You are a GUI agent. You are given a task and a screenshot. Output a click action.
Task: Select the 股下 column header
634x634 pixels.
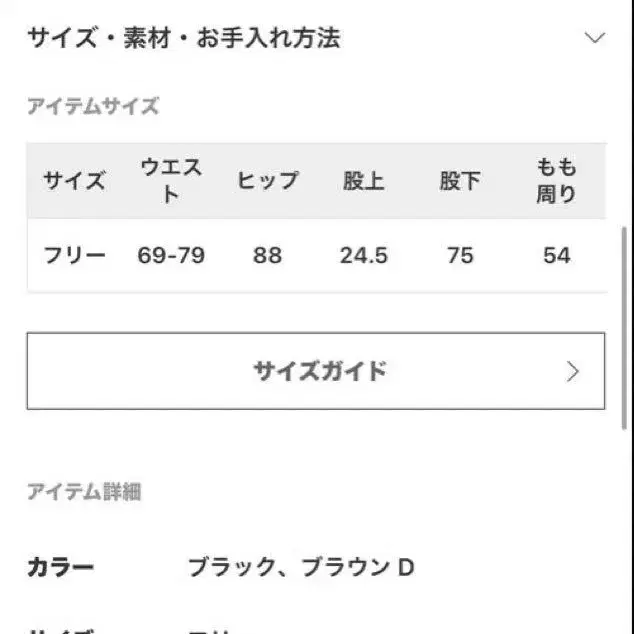[460, 181]
